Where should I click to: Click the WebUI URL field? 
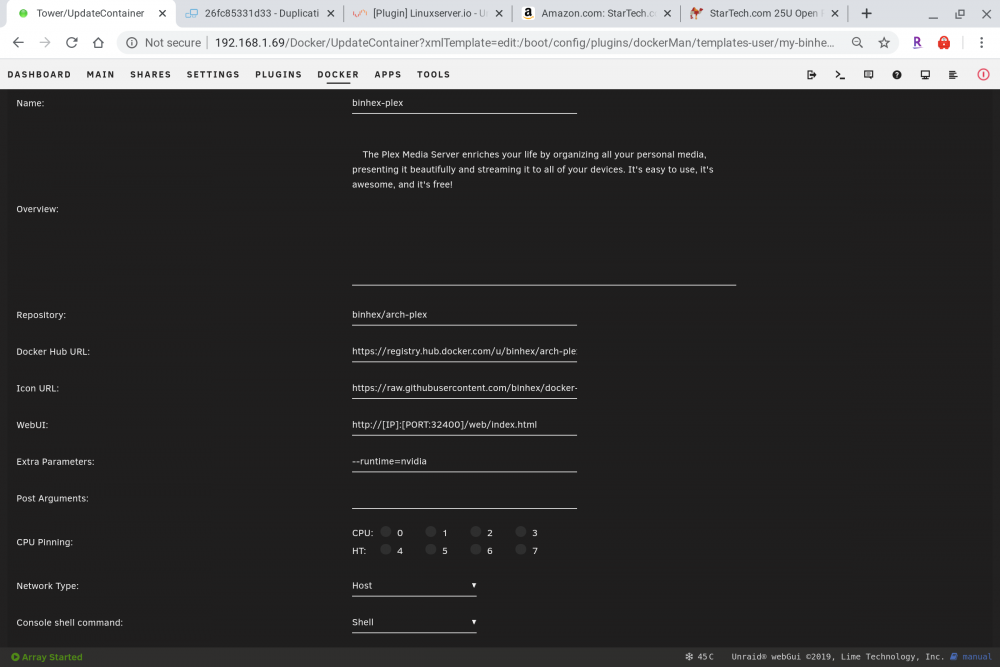[x=464, y=425]
